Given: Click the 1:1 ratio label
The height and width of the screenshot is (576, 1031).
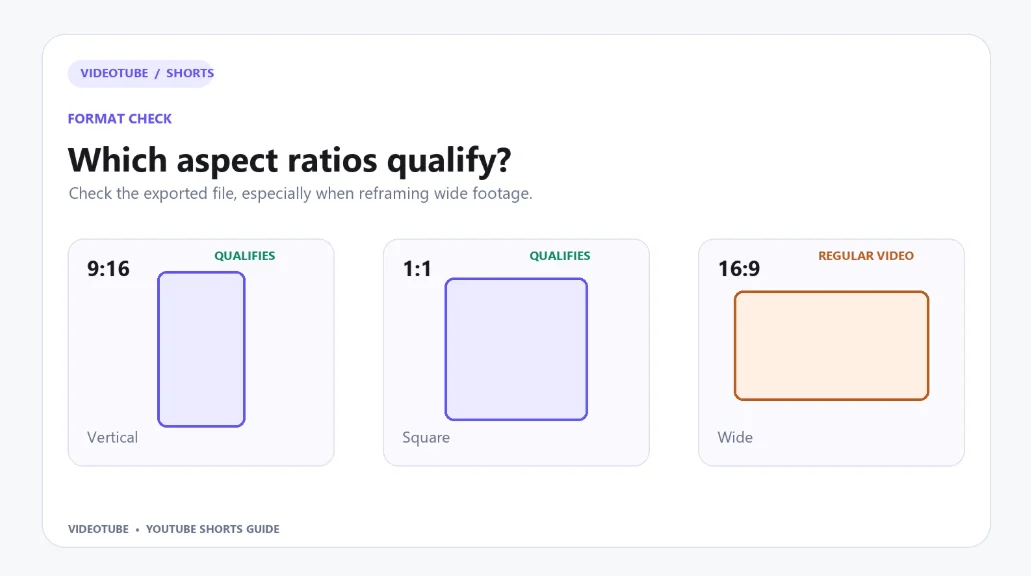Looking at the screenshot, I should click(417, 268).
